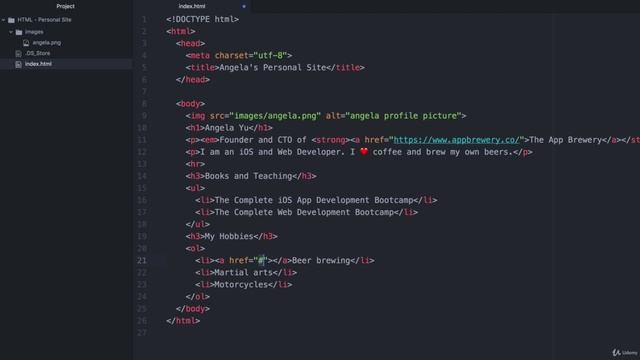Click the images folder icon

[x=19, y=32]
